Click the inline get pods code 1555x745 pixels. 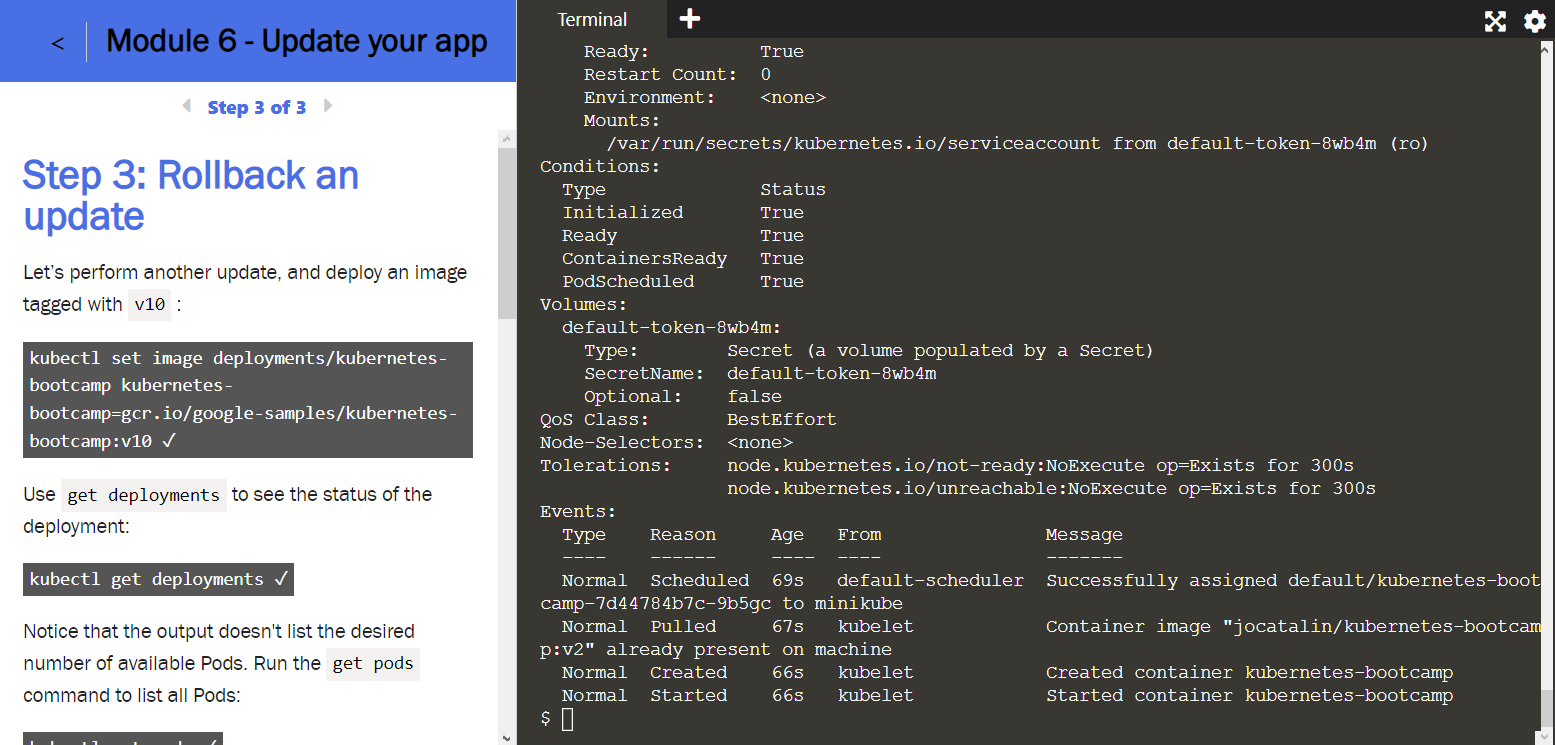(x=373, y=664)
